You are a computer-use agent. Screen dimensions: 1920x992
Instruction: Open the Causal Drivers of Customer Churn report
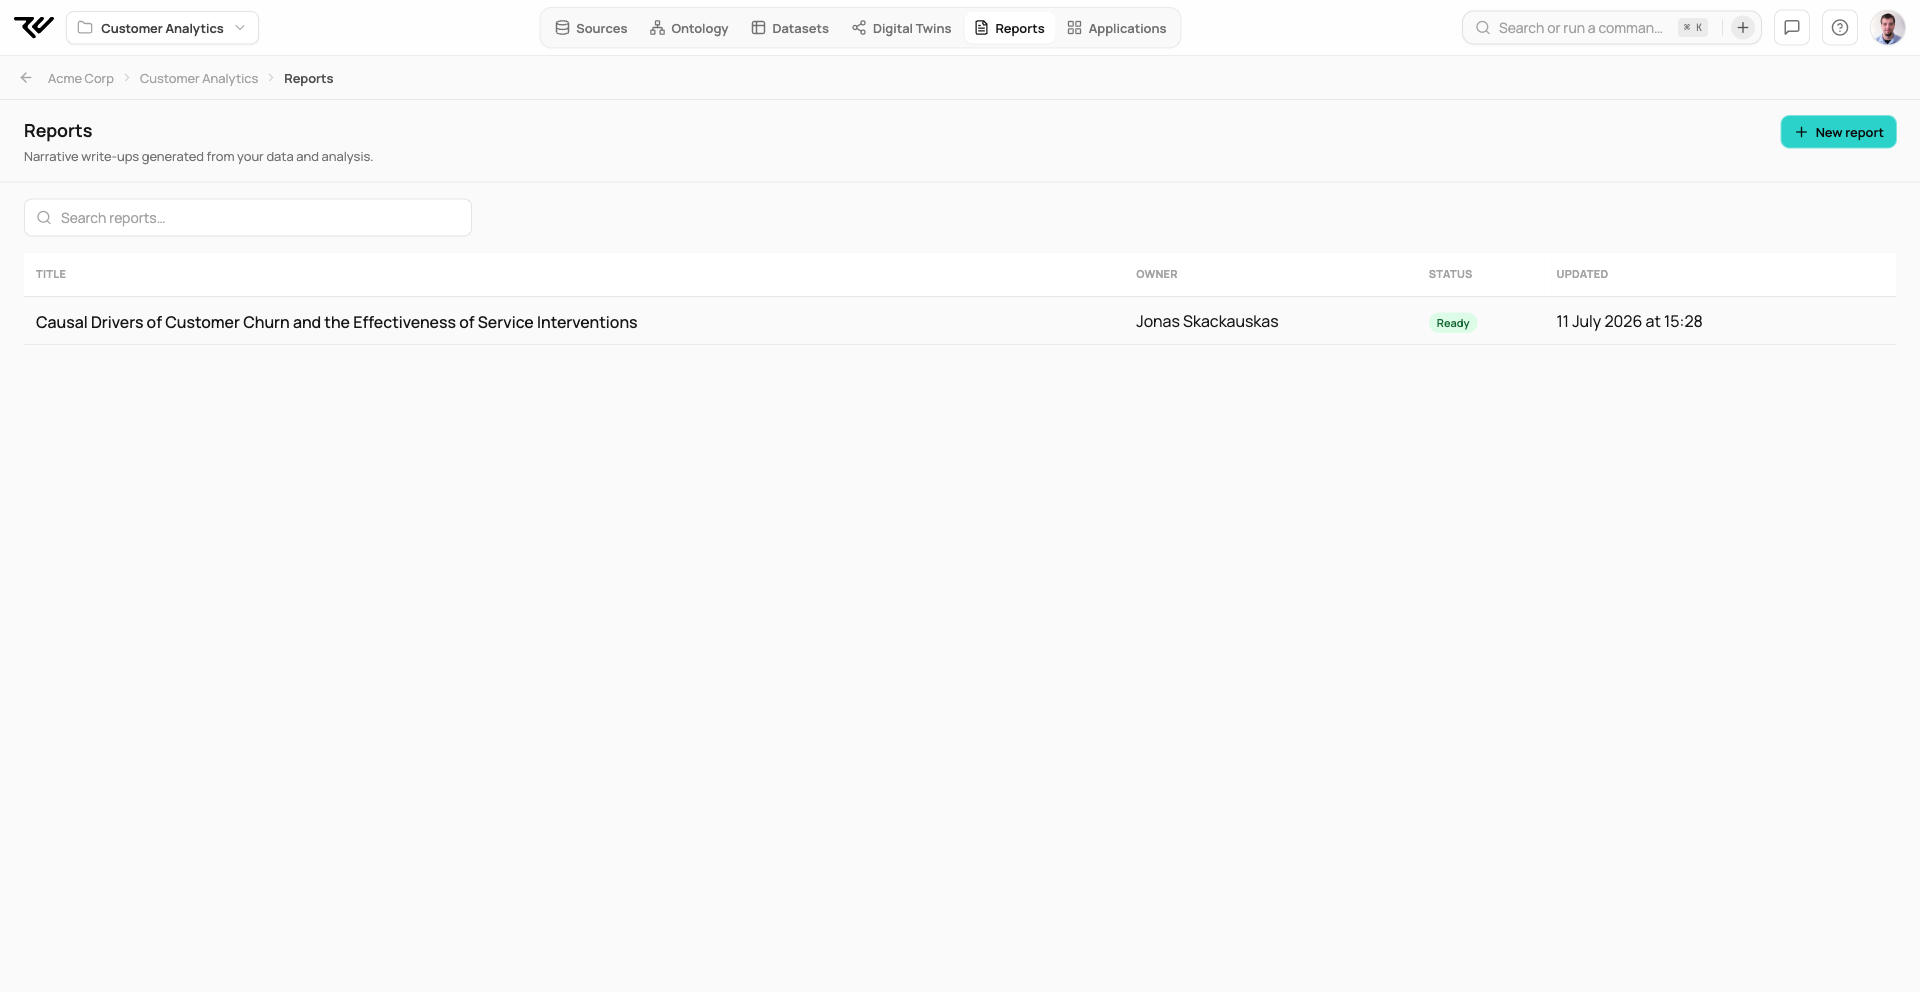click(336, 322)
